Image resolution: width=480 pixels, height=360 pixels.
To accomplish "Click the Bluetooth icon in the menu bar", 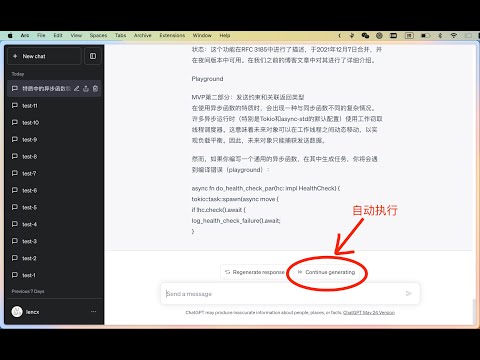I will point(440,35).
